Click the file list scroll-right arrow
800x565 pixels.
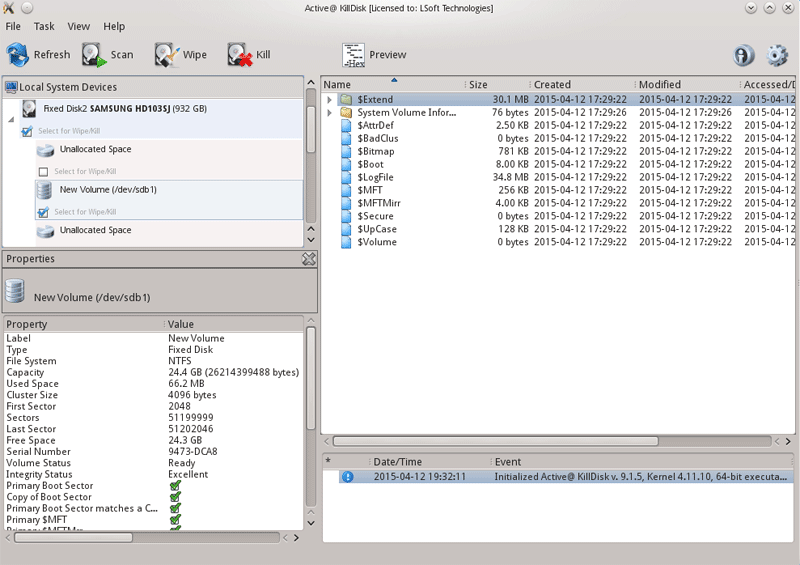788,441
